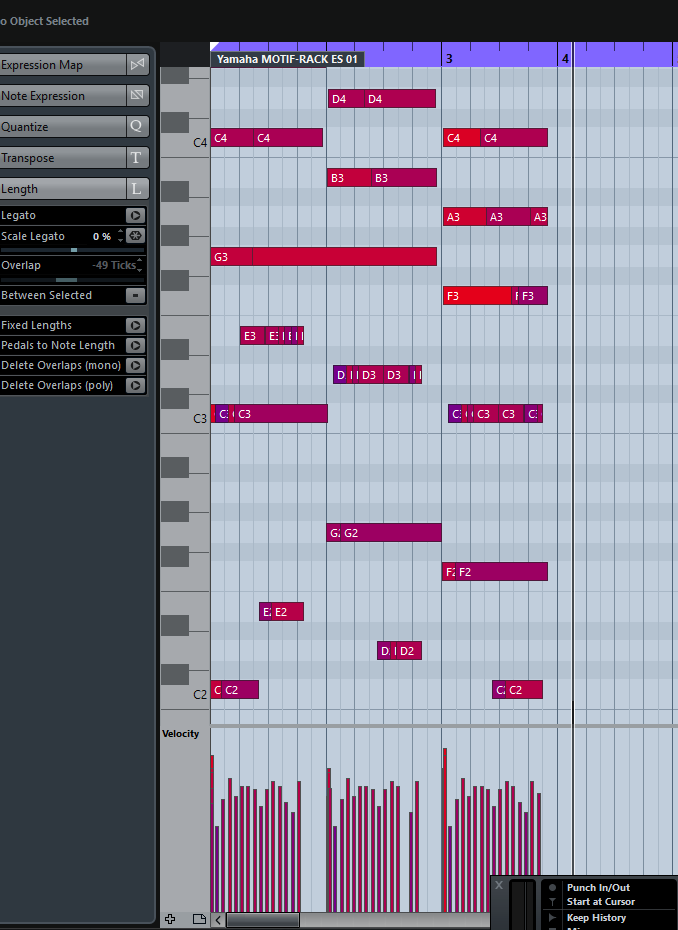Screen dimensions: 678x930
Task: Select the Yamaha MOTIF-RACK ES 01 part label
Action: [287, 59]
